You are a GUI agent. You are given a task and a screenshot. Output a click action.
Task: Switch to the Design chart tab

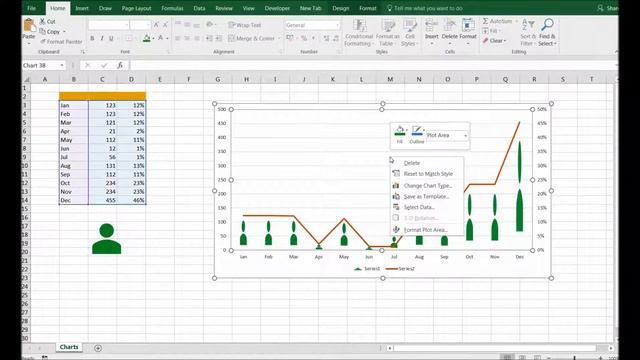point(341,8)
